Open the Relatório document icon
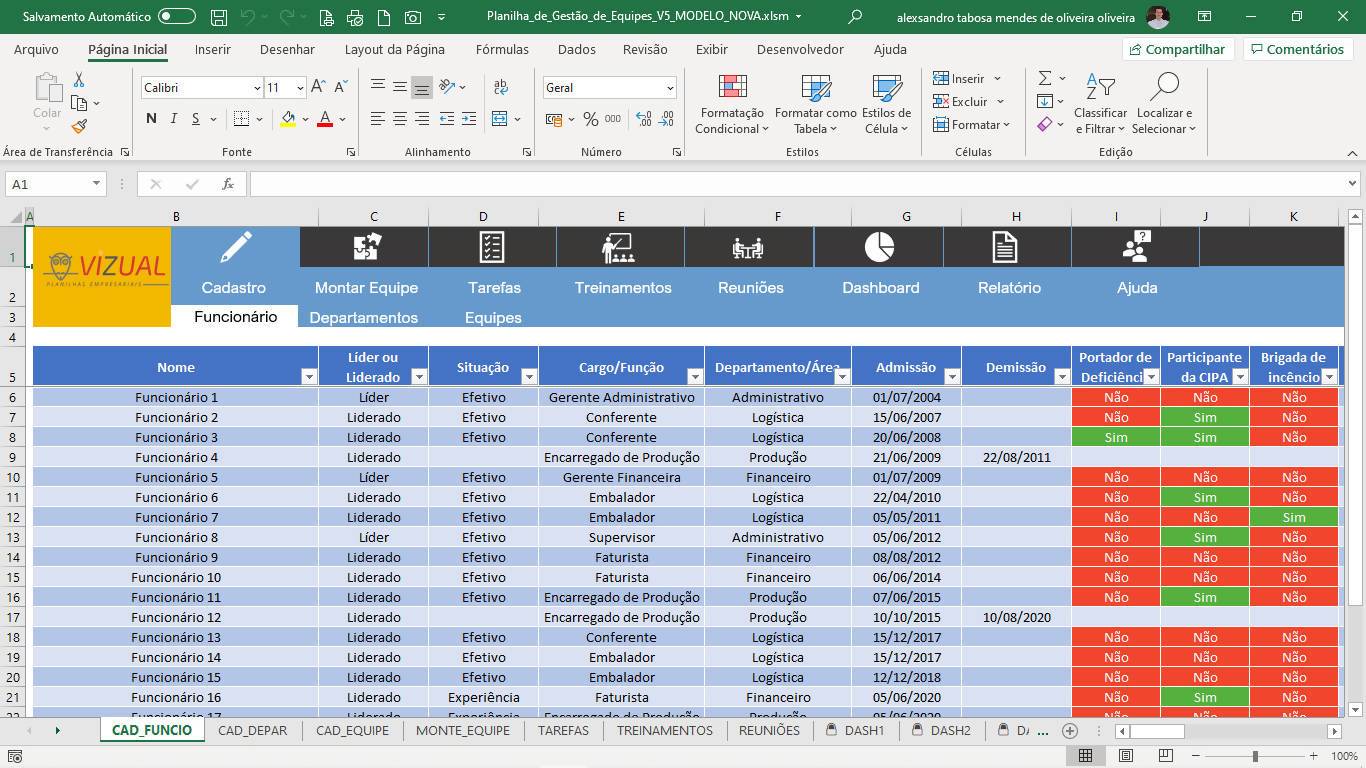 [x=1004, y=247]
